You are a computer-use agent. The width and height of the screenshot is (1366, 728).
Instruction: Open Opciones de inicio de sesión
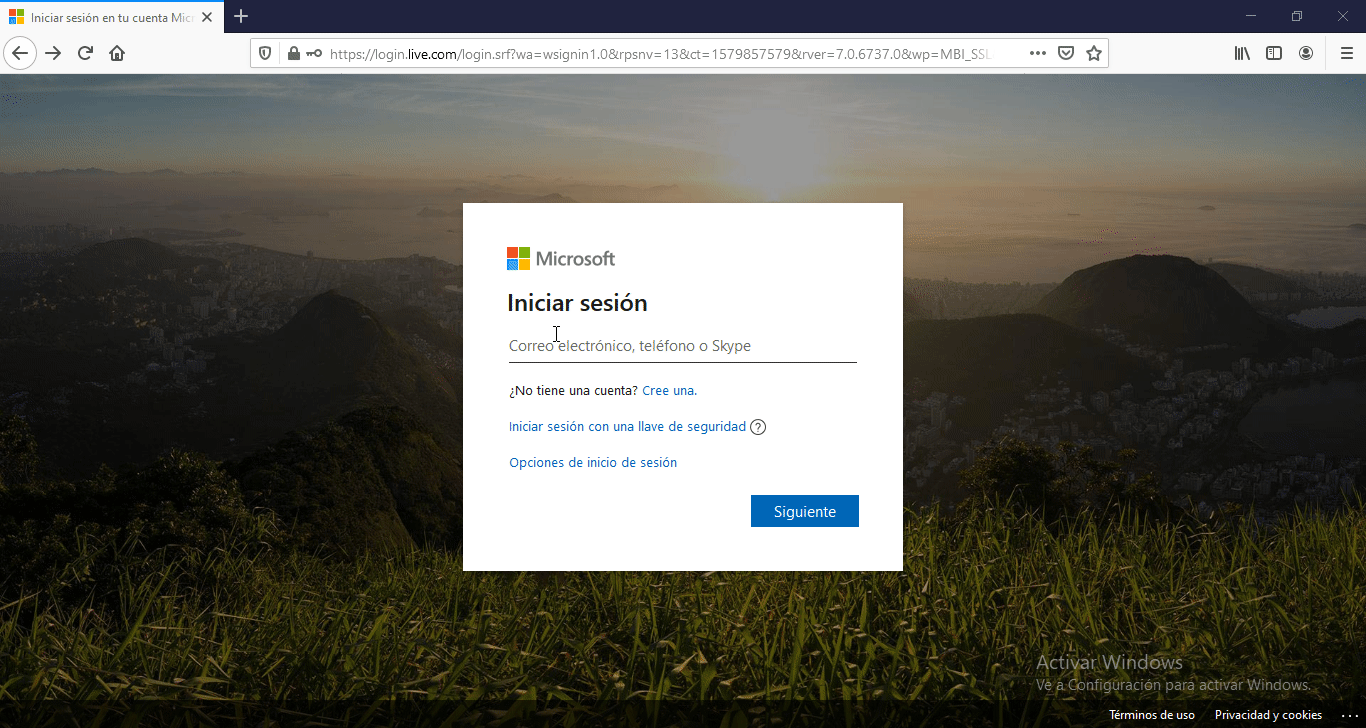(593, 463)
